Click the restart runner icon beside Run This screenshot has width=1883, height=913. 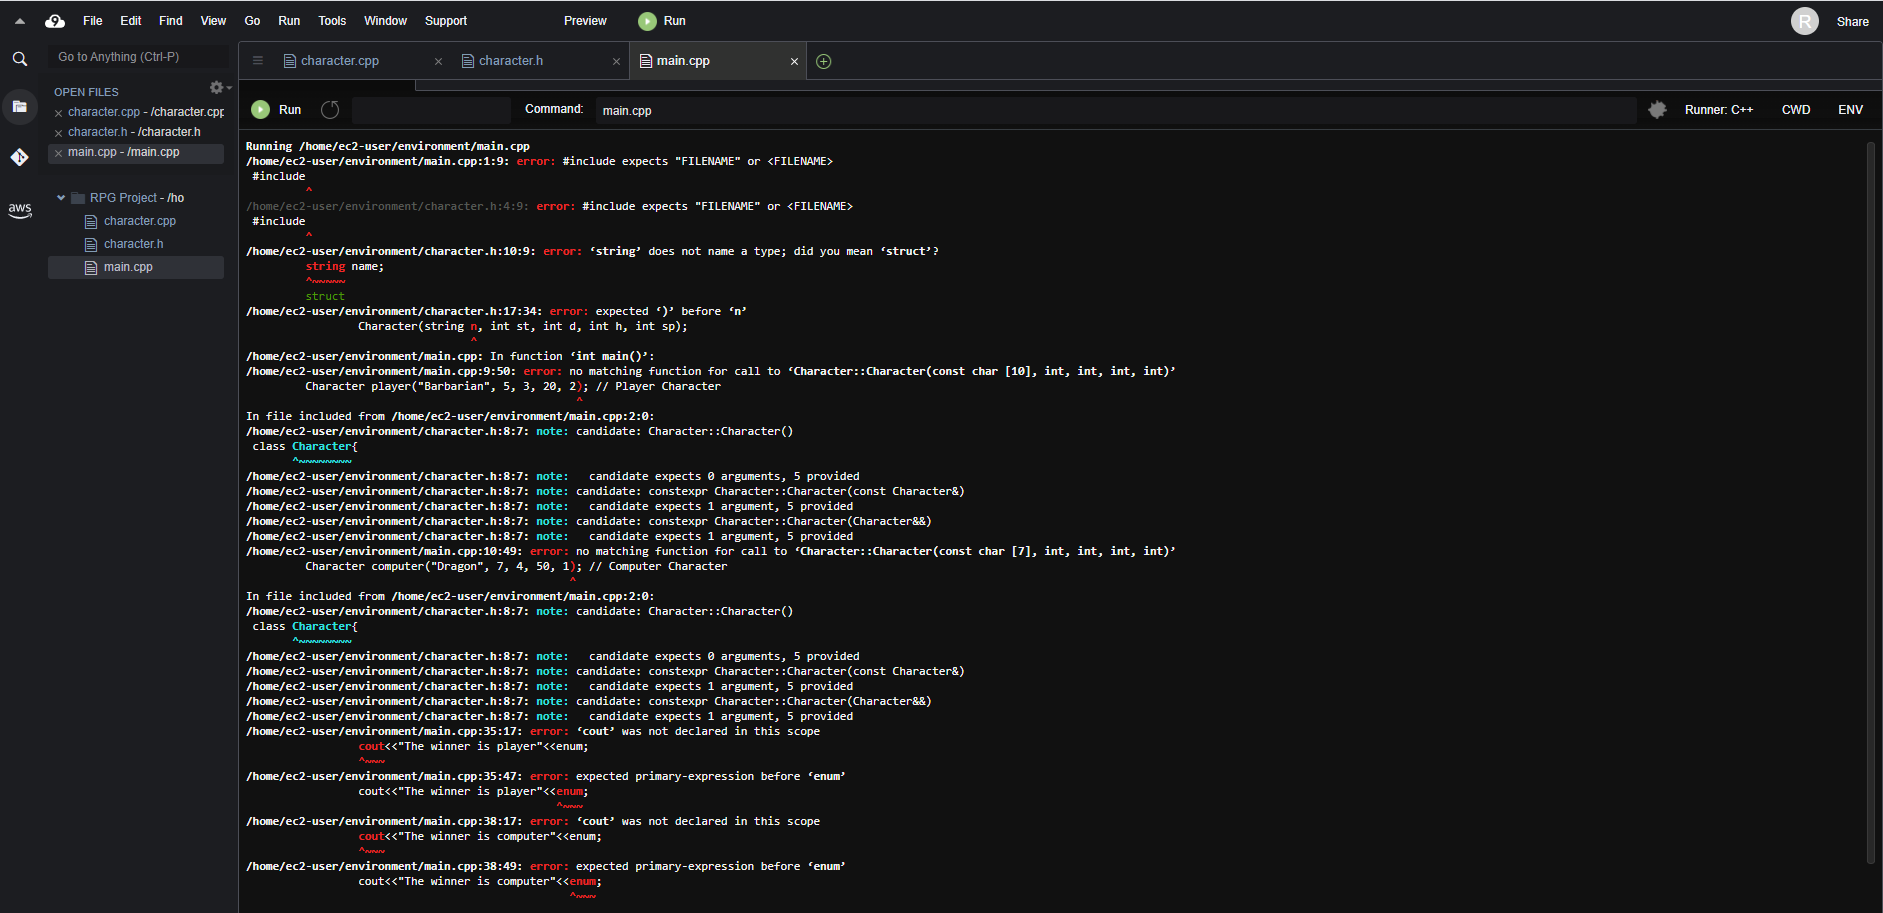330,110
